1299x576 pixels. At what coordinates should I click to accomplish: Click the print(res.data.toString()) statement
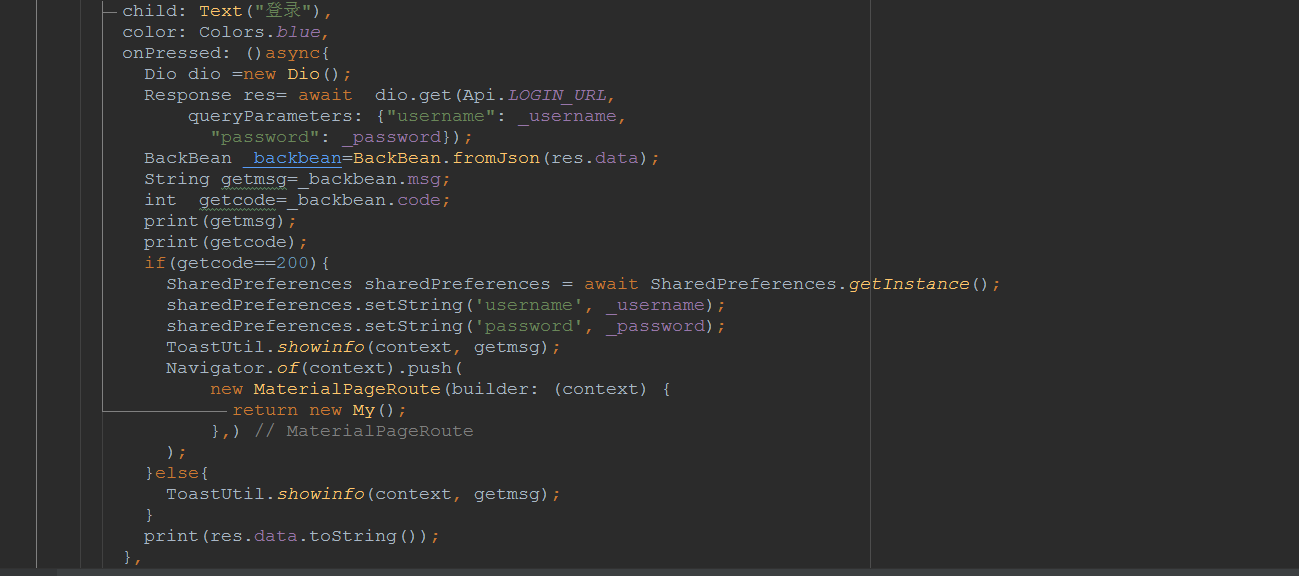point(292,536)
